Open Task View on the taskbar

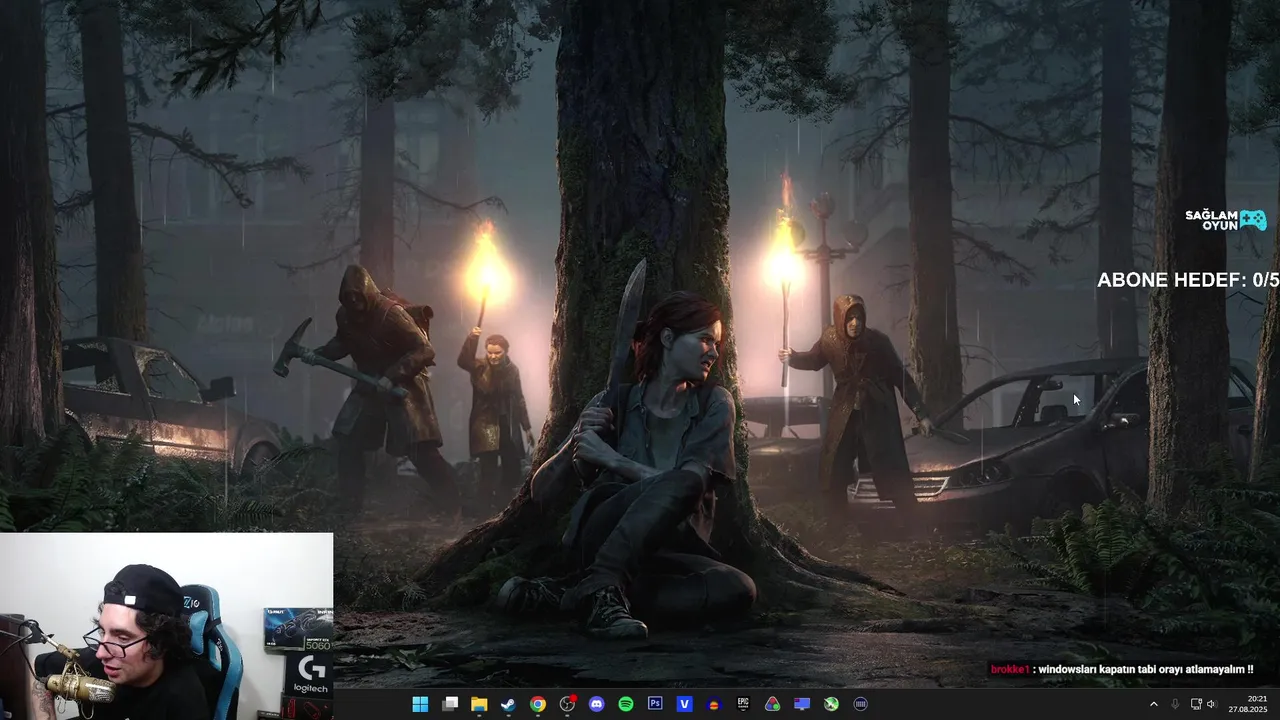coord(450,704)
